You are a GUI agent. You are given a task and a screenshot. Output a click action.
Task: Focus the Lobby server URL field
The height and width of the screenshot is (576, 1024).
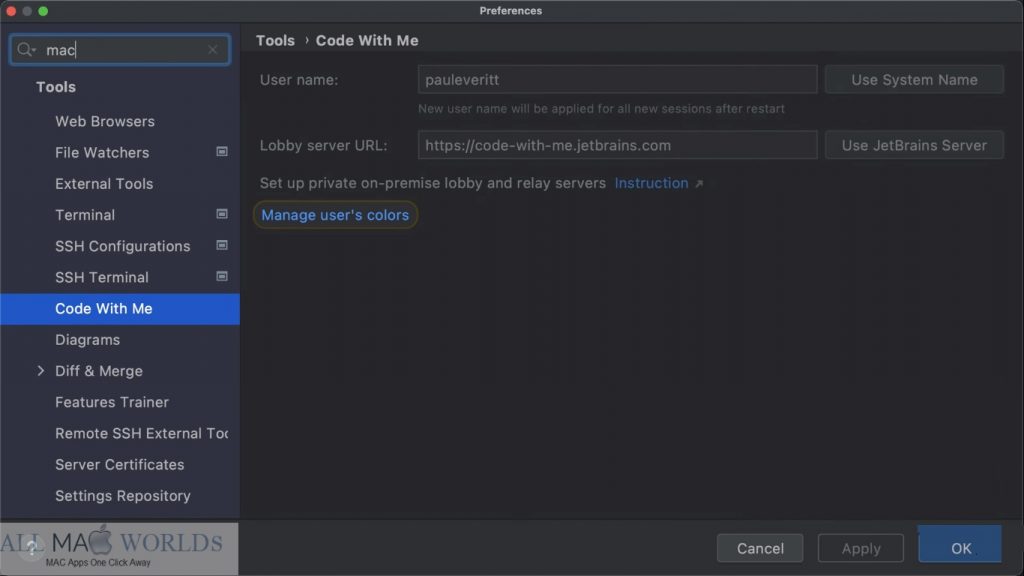[x=617, y=145]
